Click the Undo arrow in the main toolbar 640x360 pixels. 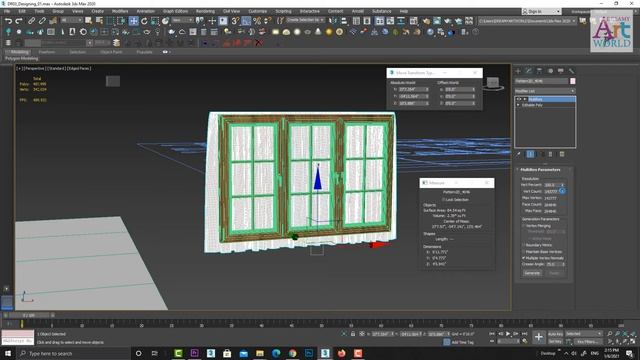click(8, 21)
